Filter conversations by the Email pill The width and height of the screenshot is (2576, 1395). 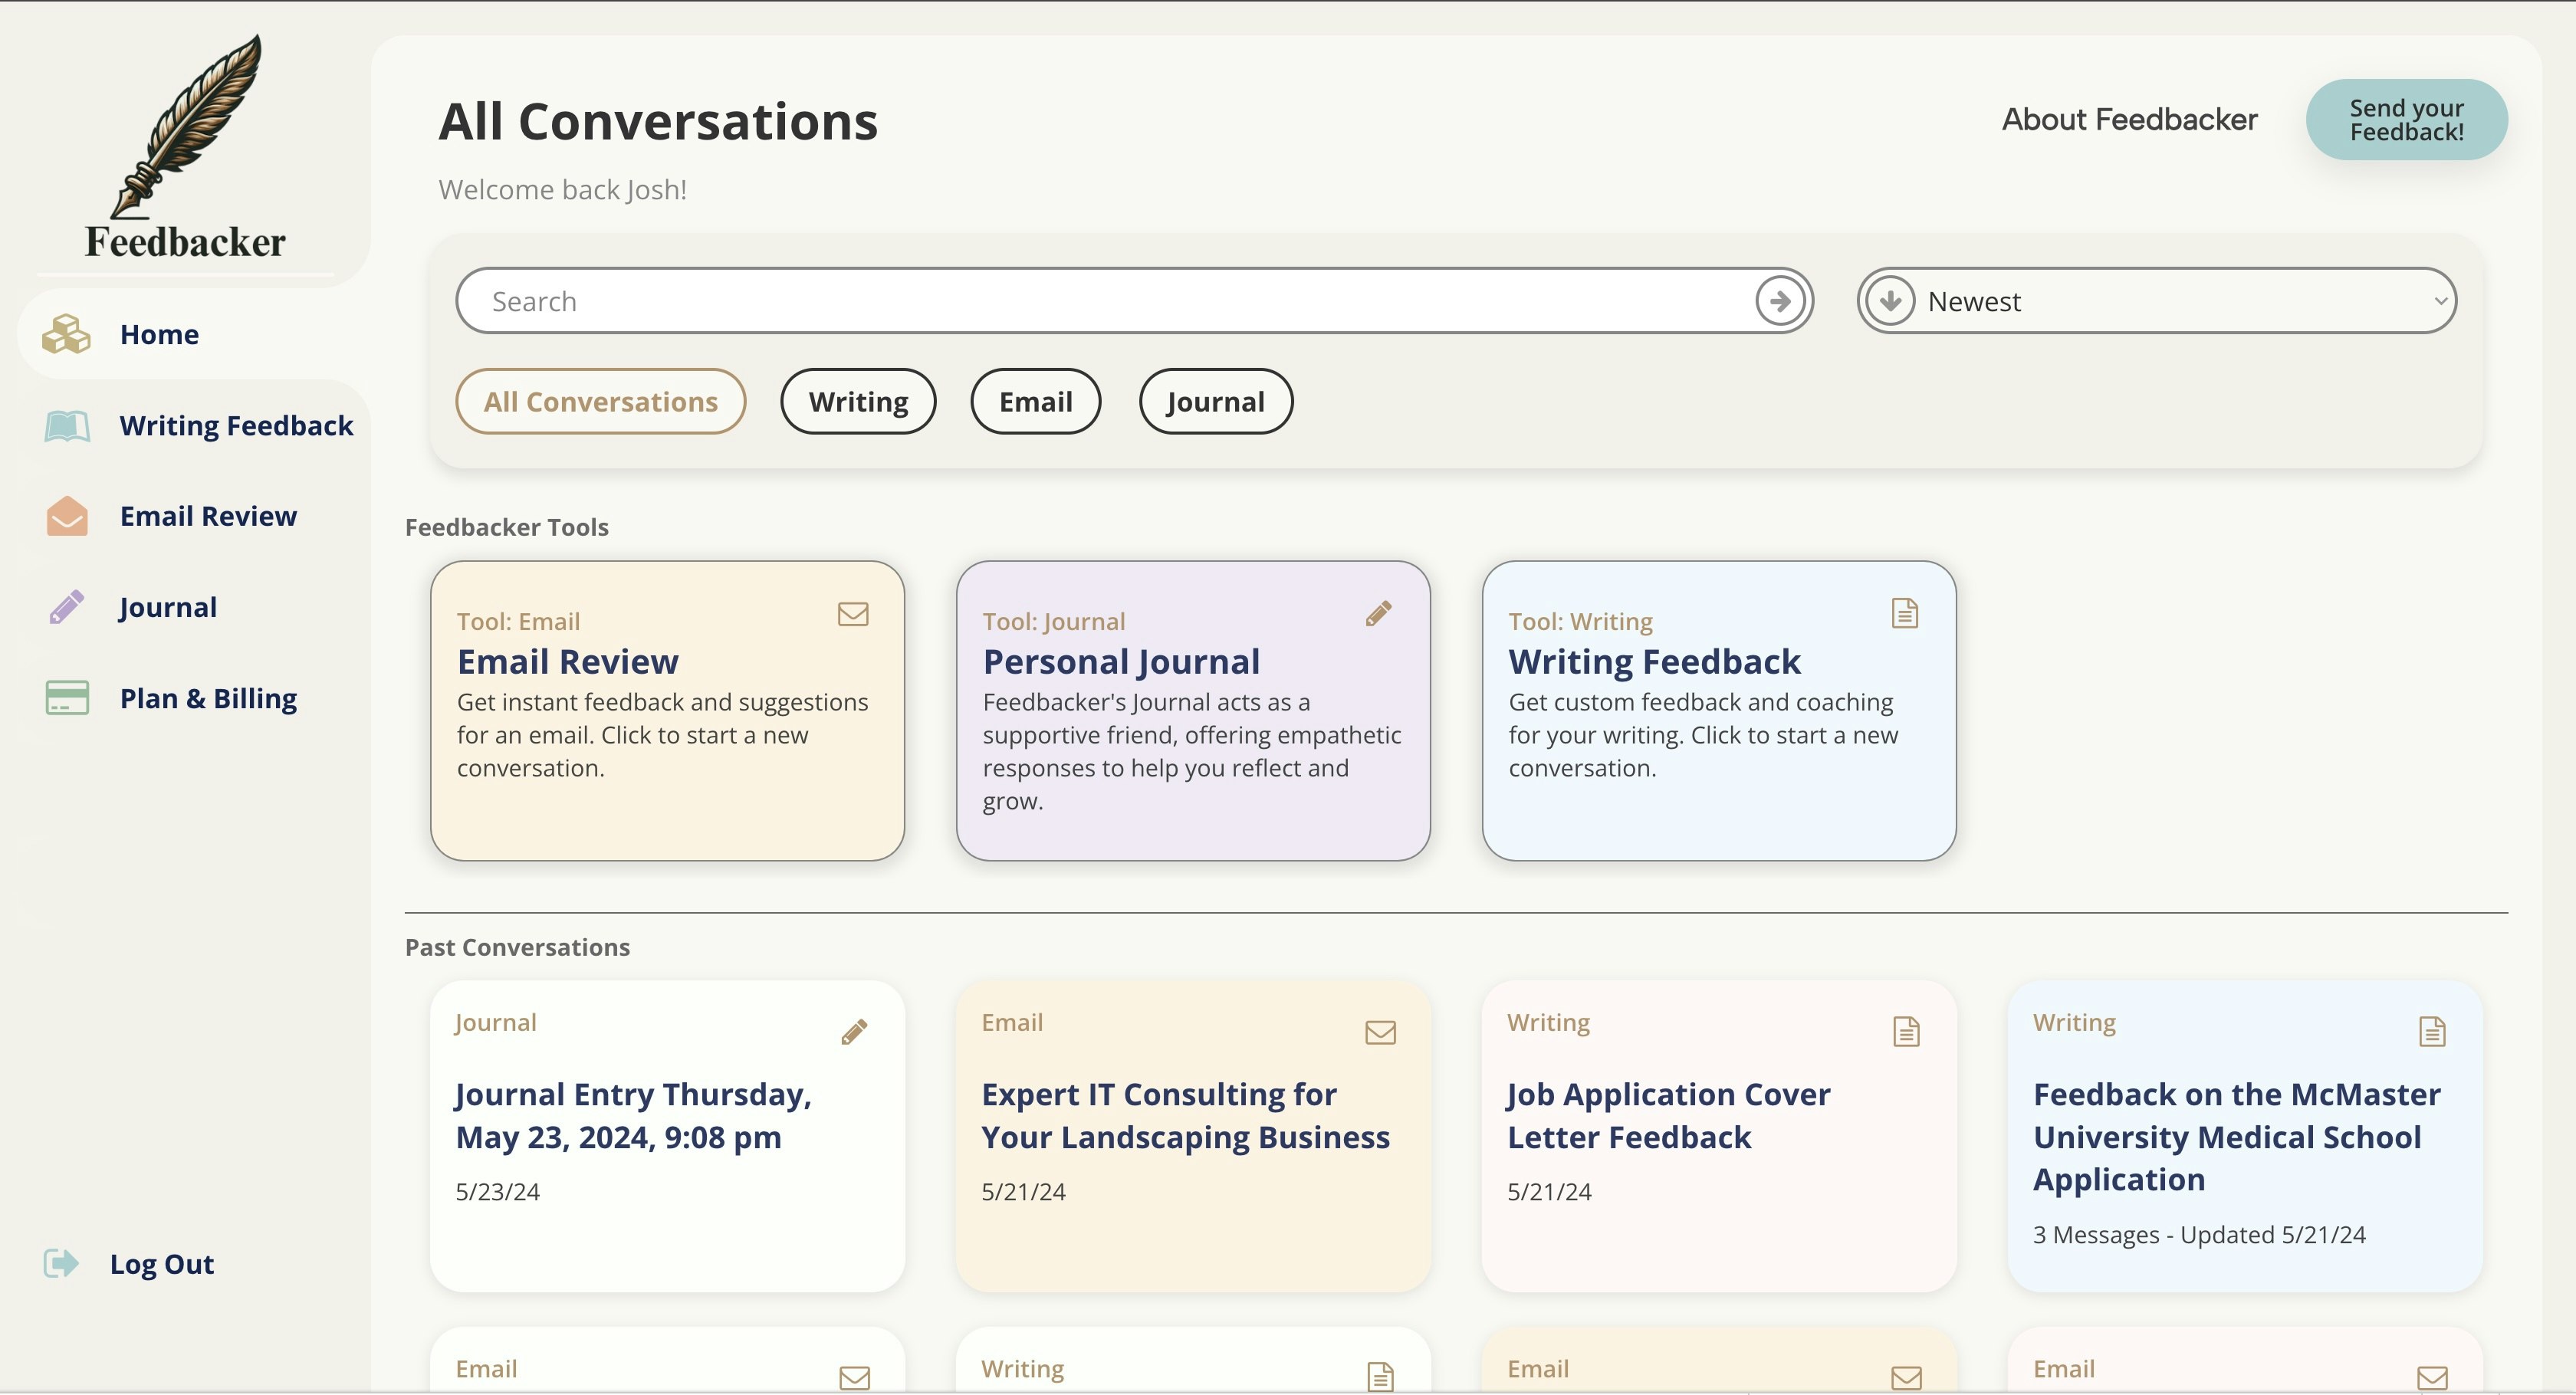(1035, 402)
